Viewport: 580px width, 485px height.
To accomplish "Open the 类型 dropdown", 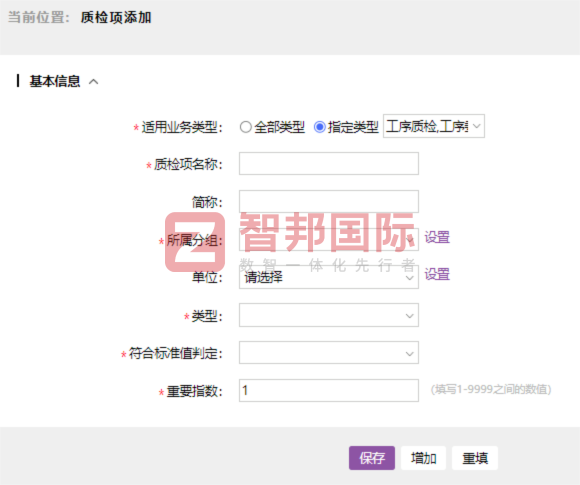I will 329,315.
